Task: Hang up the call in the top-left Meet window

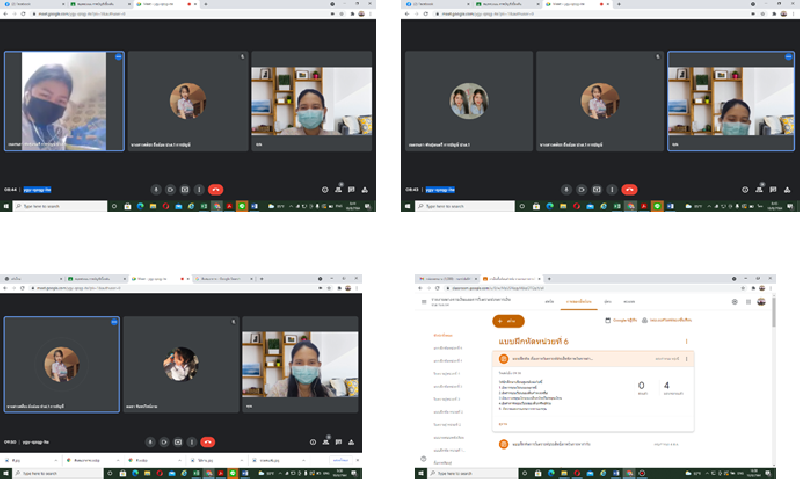Action: point(215,189)
